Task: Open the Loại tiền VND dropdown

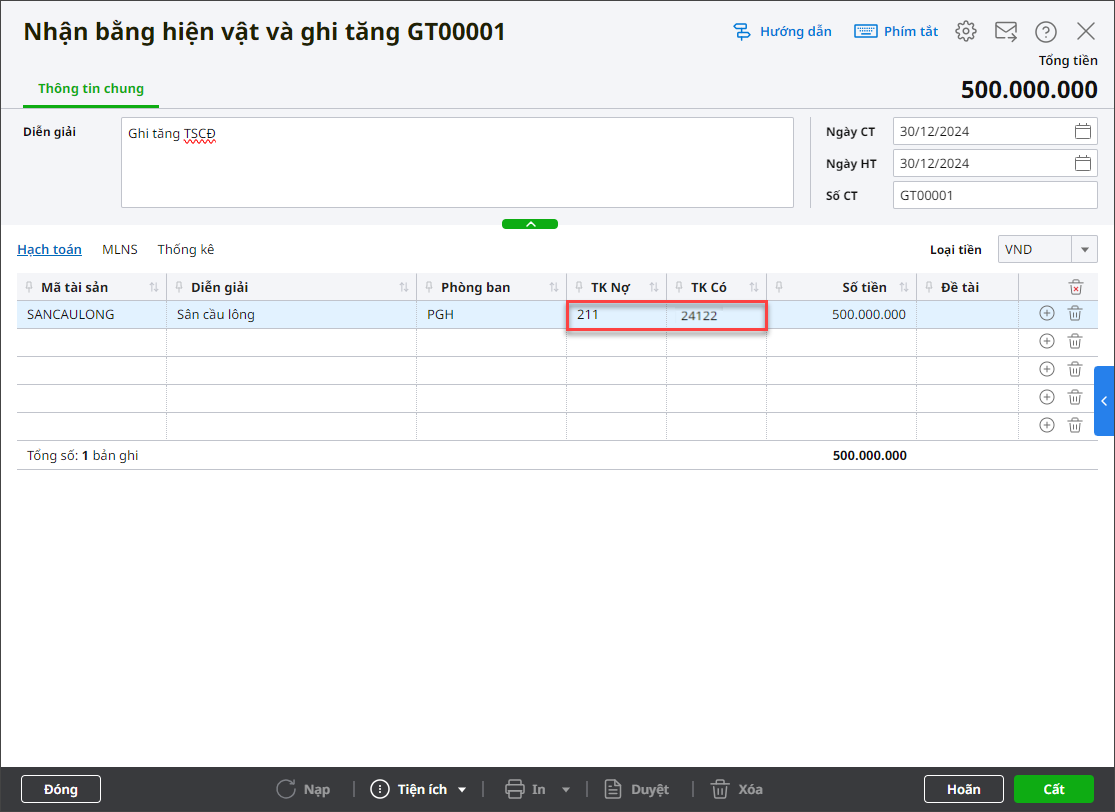Action: point(1084,250)
